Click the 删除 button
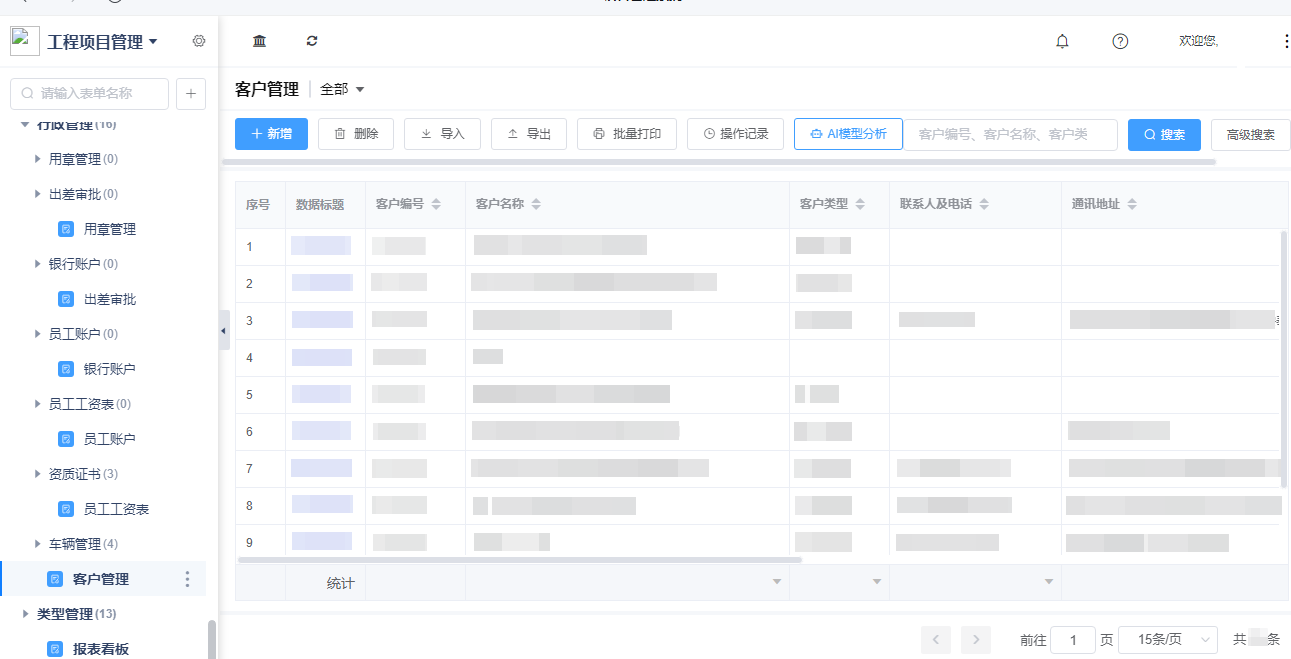Viewport: 1291px width, 659px height. point(356,134)
